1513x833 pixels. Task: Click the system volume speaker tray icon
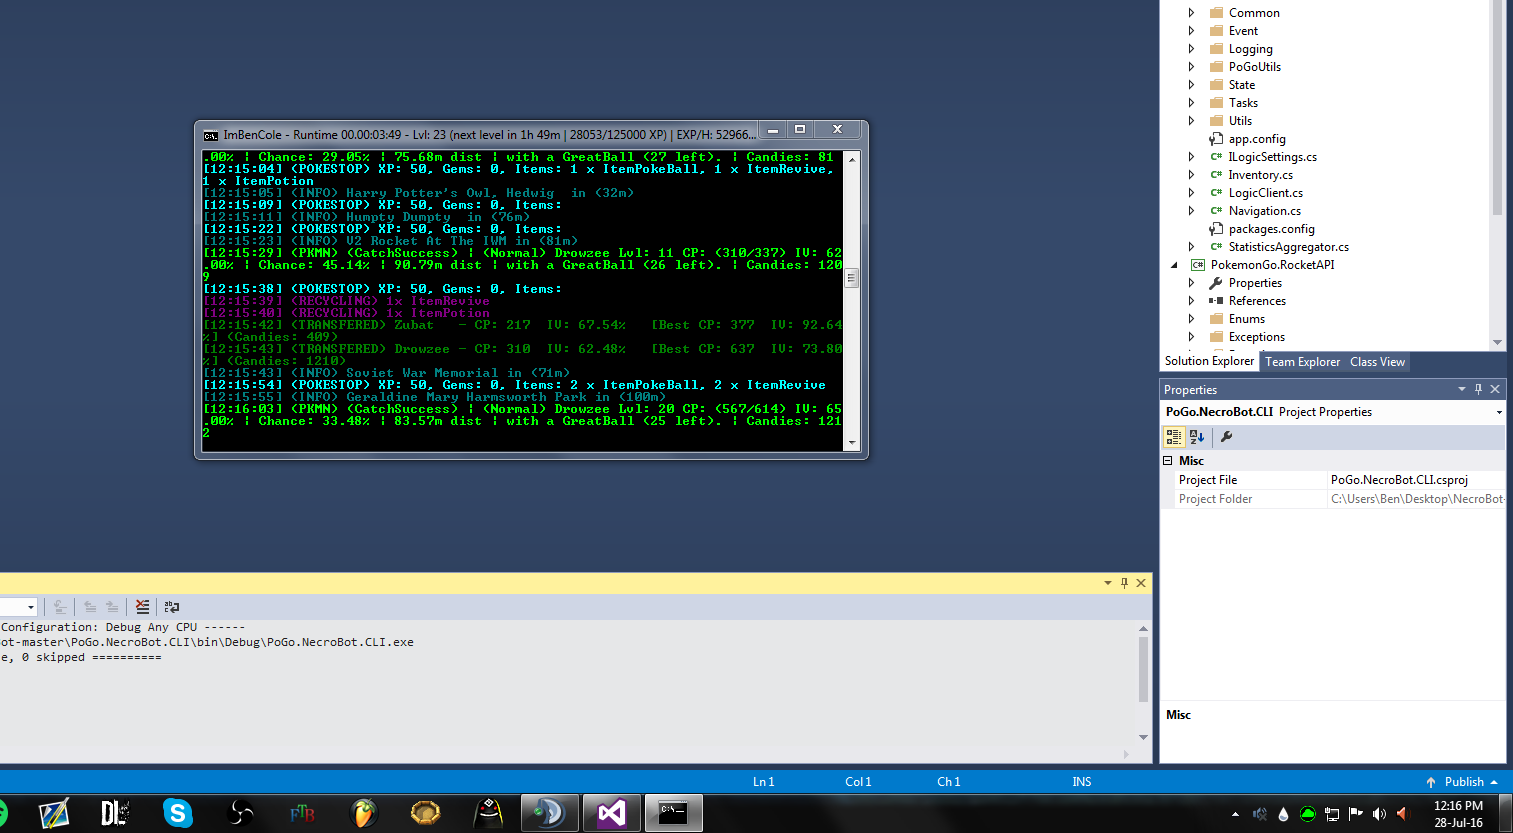point(1379,814)
